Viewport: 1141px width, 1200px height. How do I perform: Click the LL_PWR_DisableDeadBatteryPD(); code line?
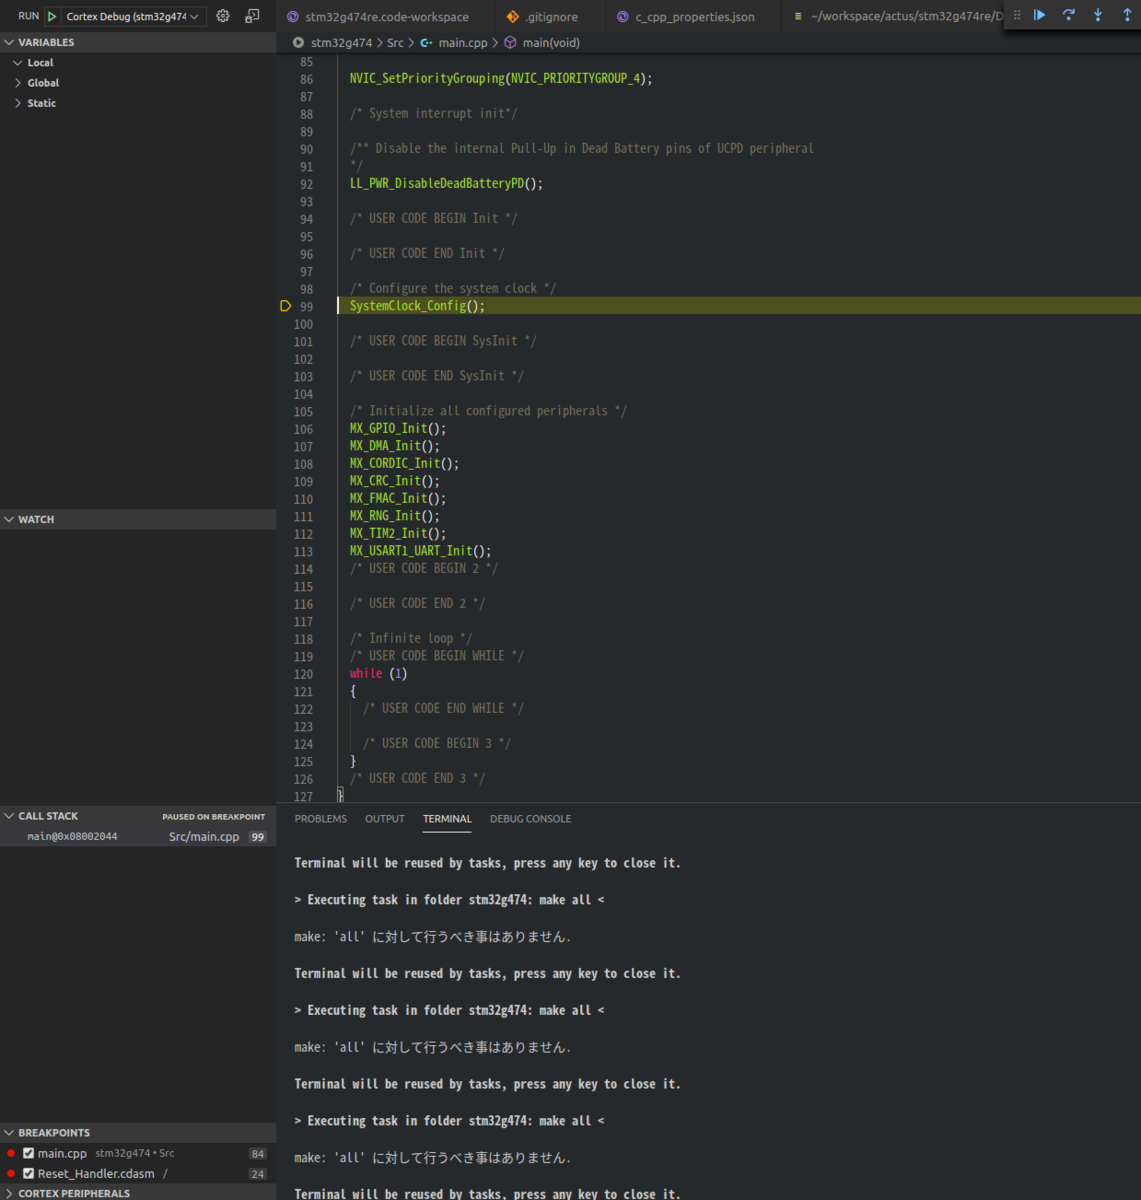pyautogui.click(x=446, y=184)
